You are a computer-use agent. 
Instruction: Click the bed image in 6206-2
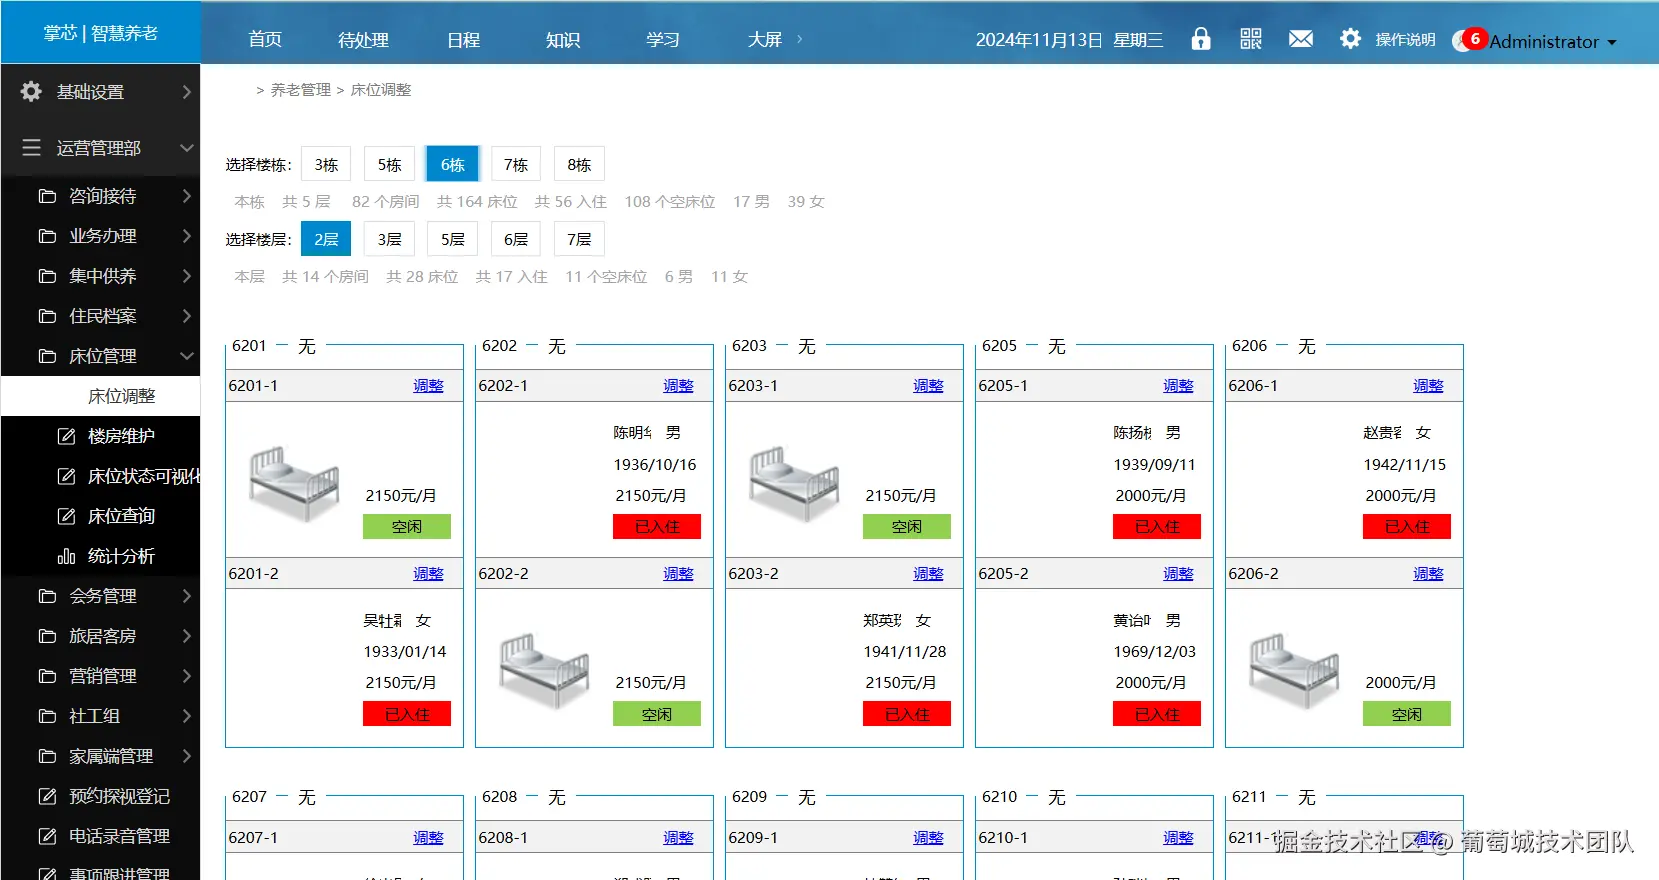pyautogui.click(x=1294, y=671)
